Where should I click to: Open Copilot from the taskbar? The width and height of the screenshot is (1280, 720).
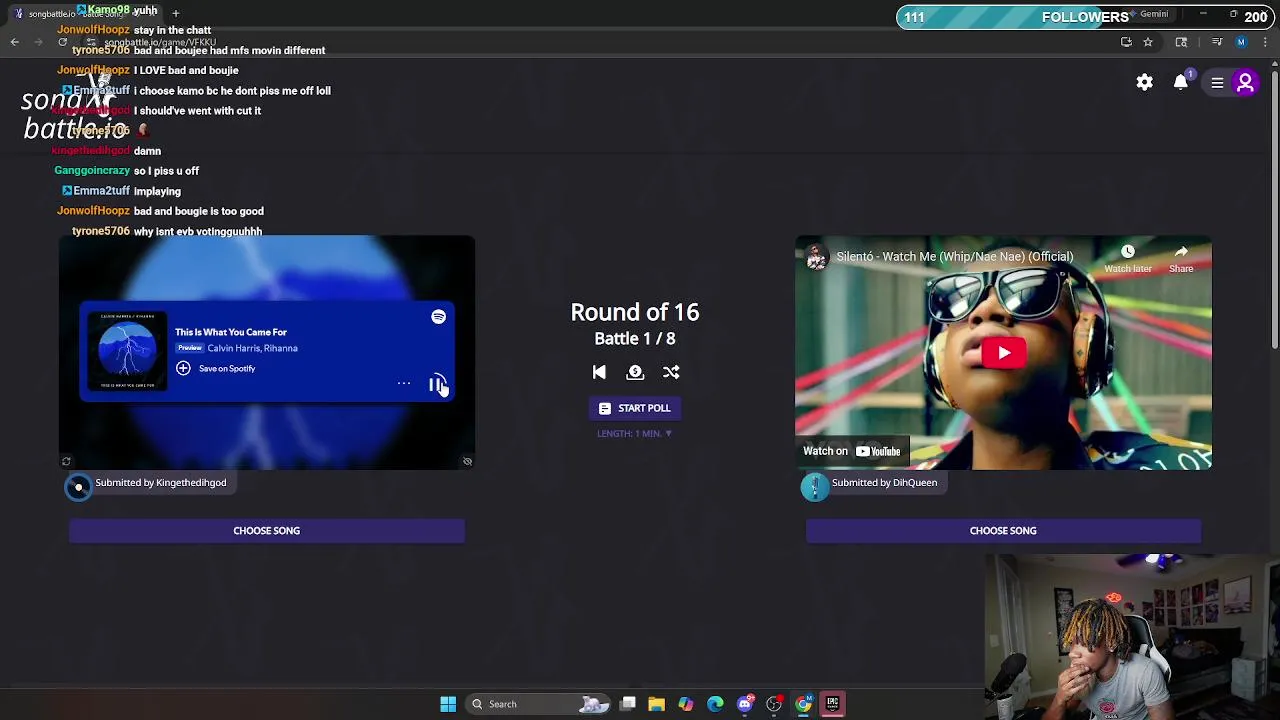[x=686, y=704]
